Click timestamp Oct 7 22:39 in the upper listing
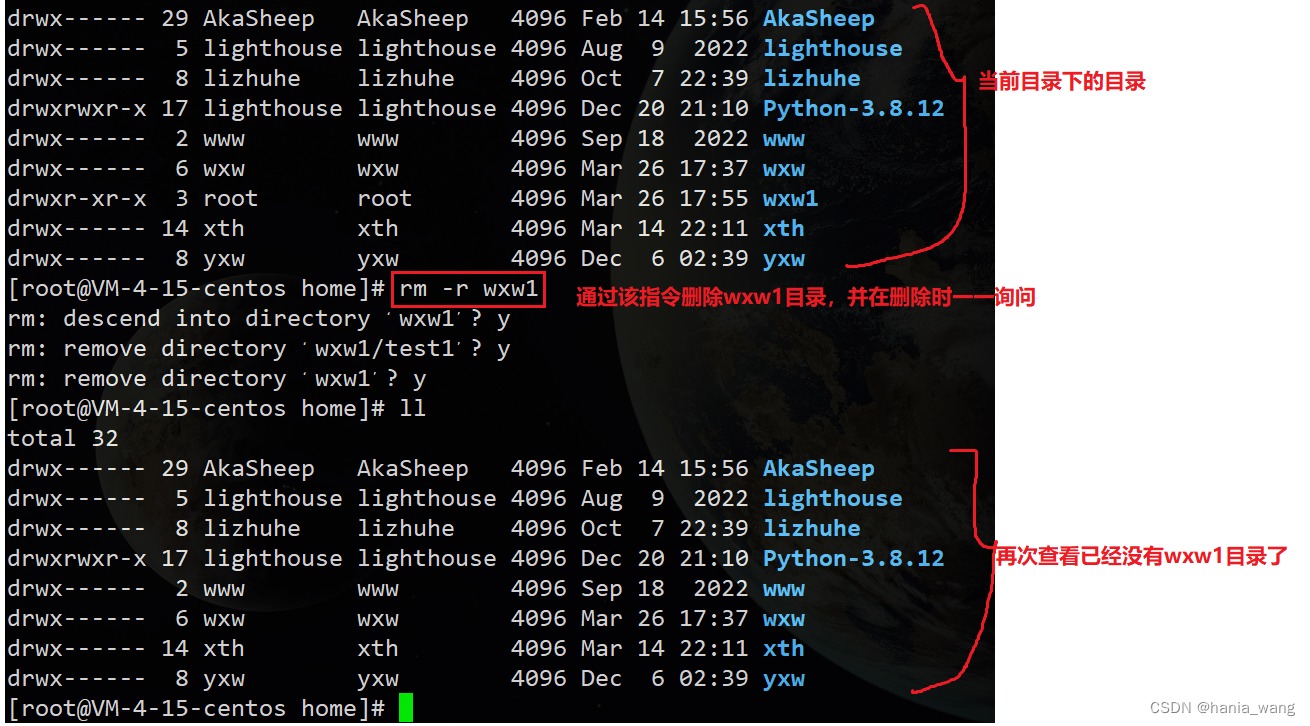This screenshot has width=1310, height=726. click(664, 79)
